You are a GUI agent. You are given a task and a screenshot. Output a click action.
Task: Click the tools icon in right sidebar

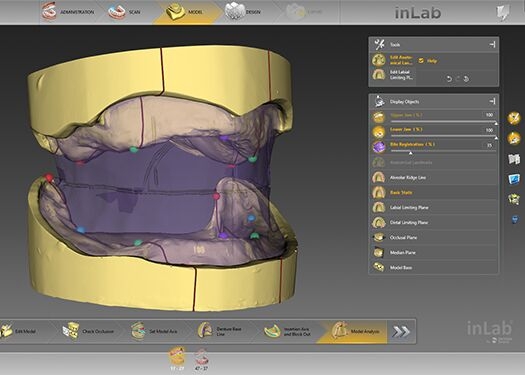[x=514, y=118]
